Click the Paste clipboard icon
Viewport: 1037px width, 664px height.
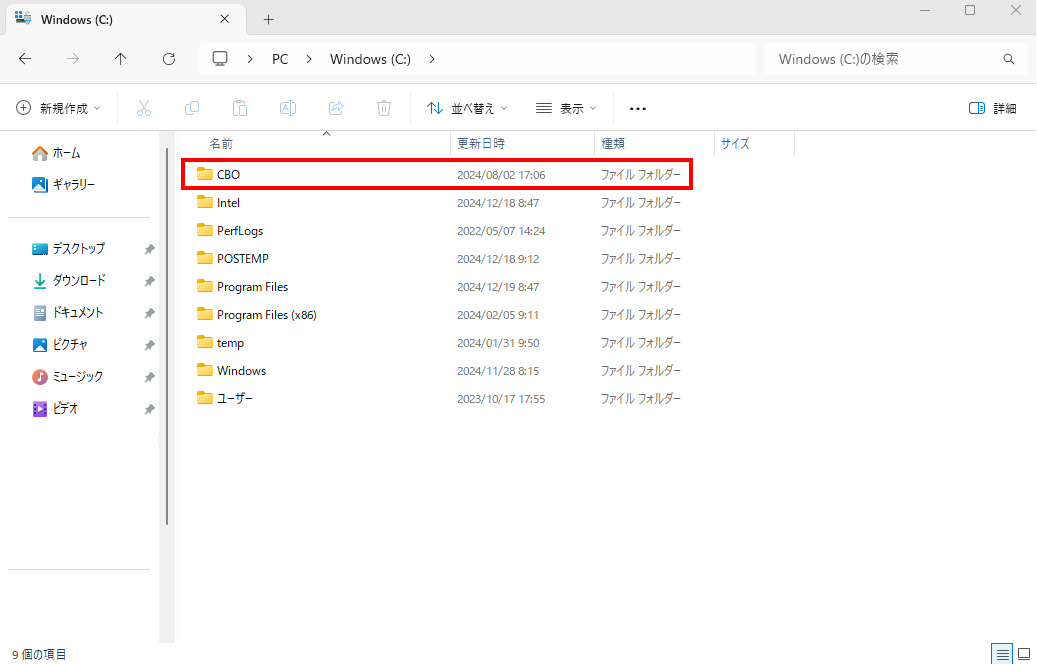point(240,108)
